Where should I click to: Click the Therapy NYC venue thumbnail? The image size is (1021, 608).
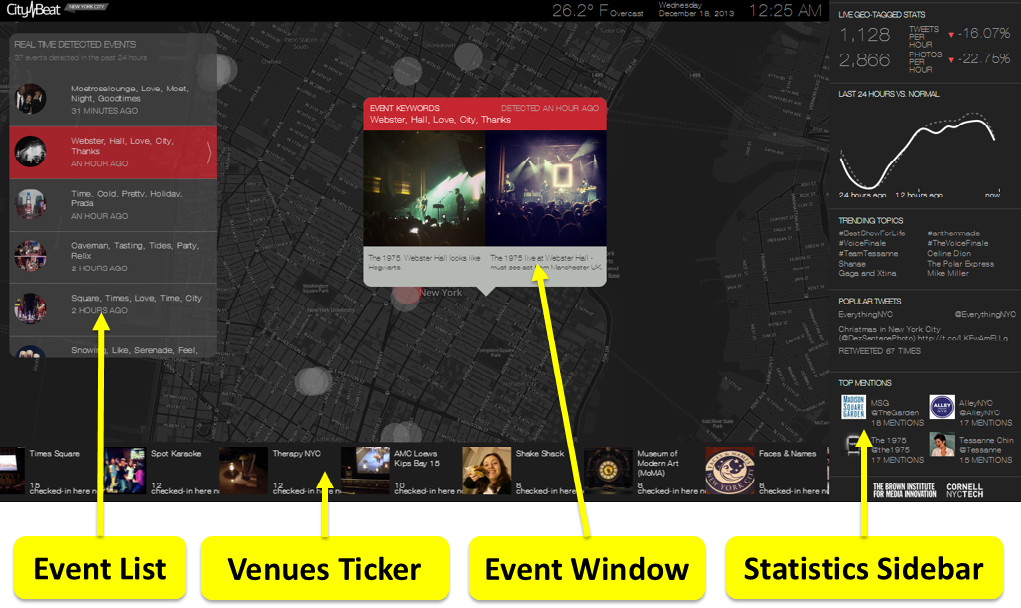point(243,470)
